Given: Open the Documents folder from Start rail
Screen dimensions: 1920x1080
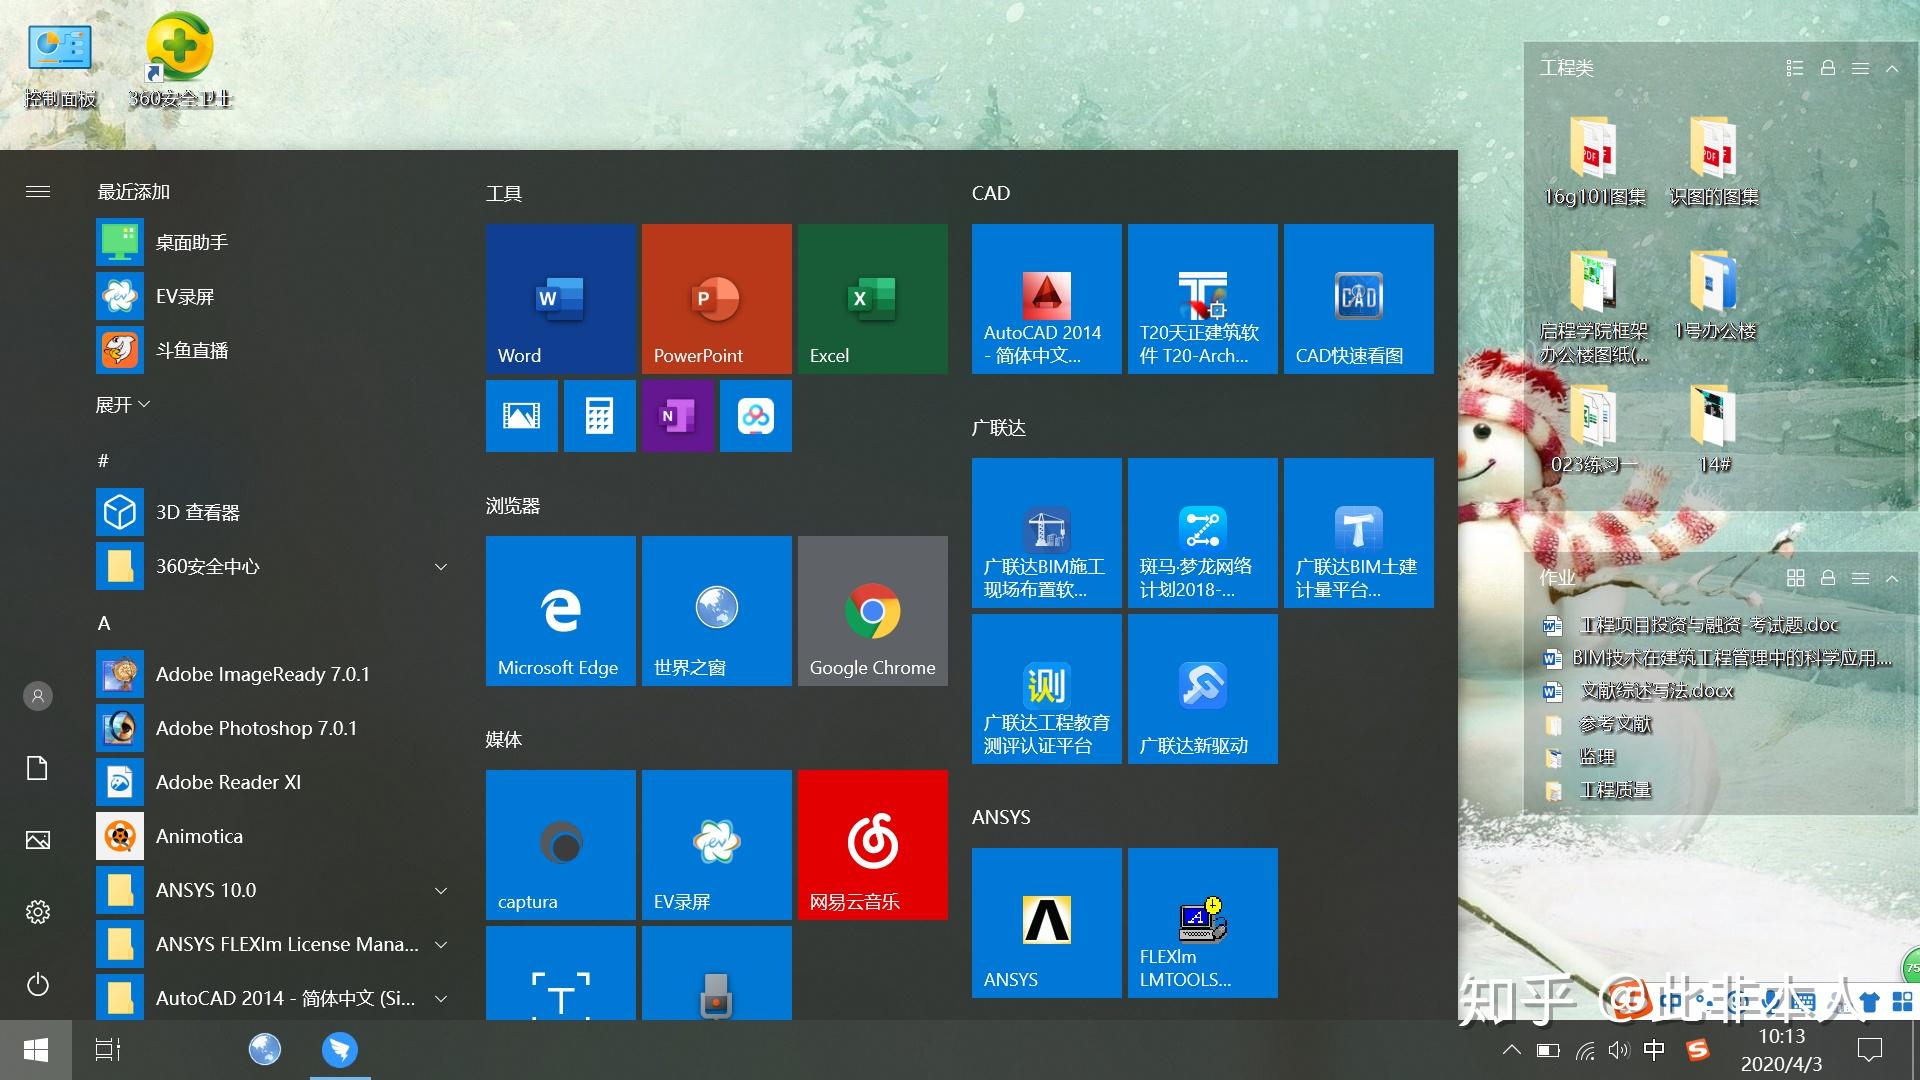Looking at the screenshot, I should click(38, 768).
